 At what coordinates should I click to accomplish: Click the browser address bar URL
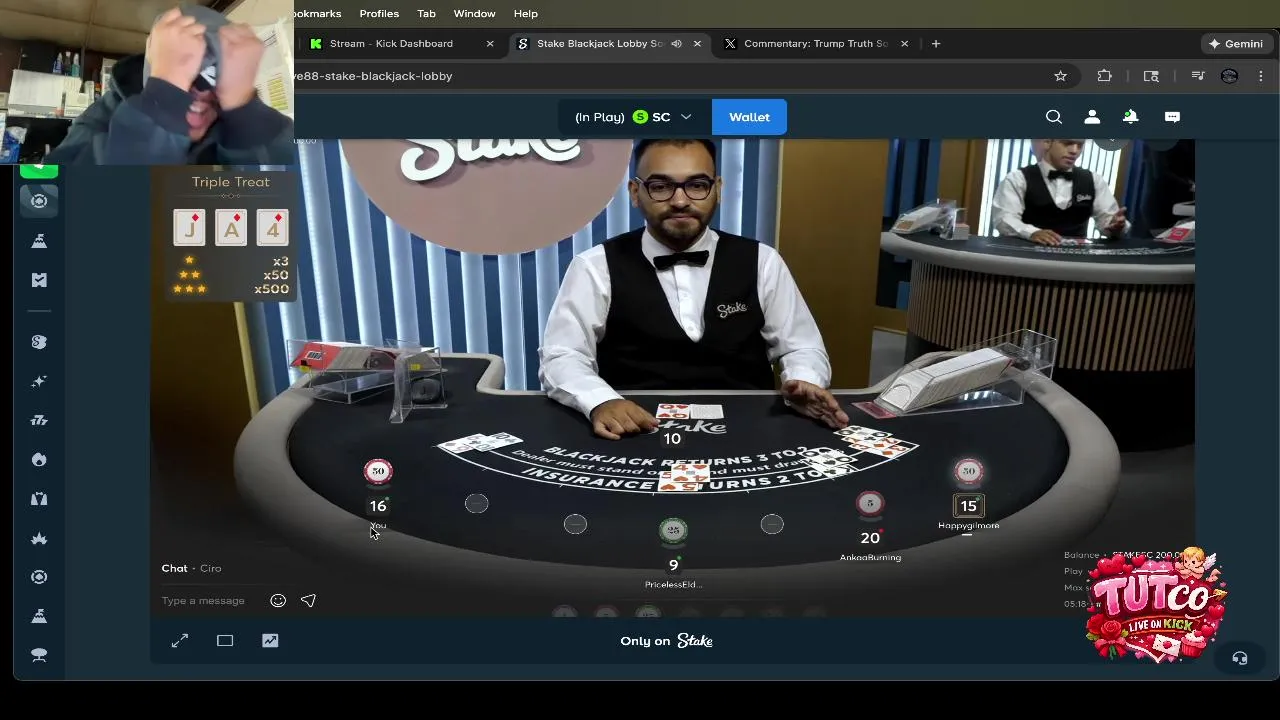(x=373, y=76)
